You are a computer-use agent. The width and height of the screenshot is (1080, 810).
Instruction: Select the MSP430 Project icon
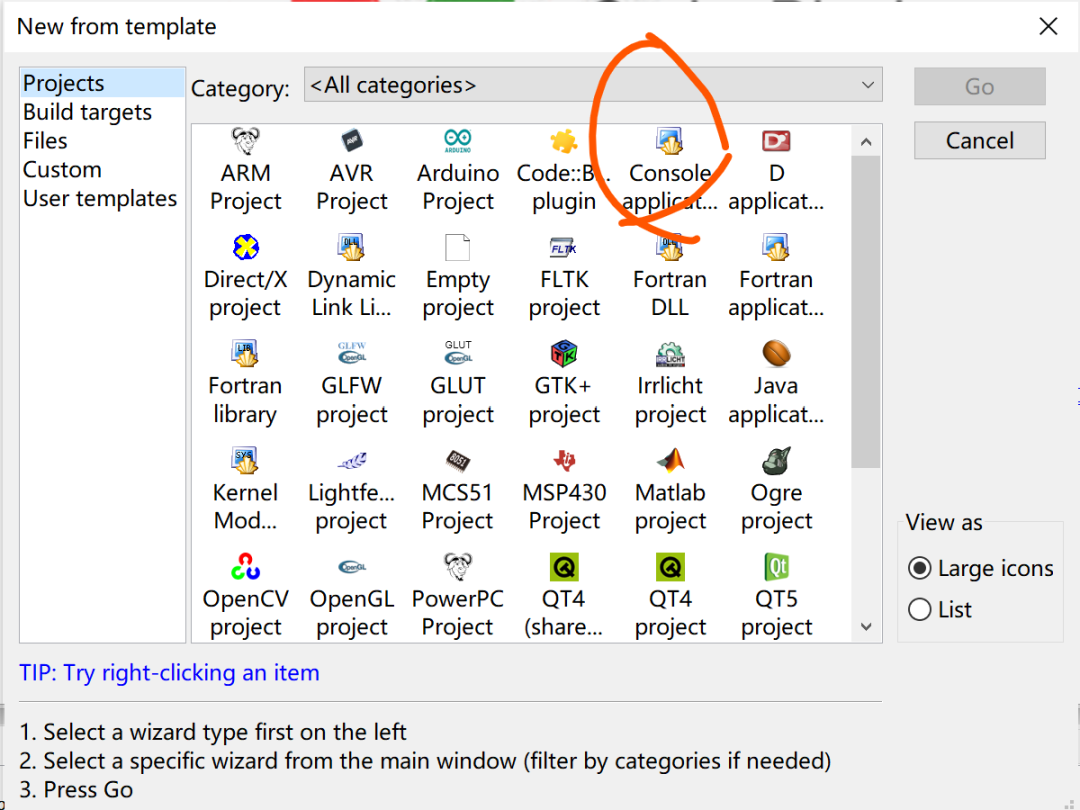coord(564,461)
